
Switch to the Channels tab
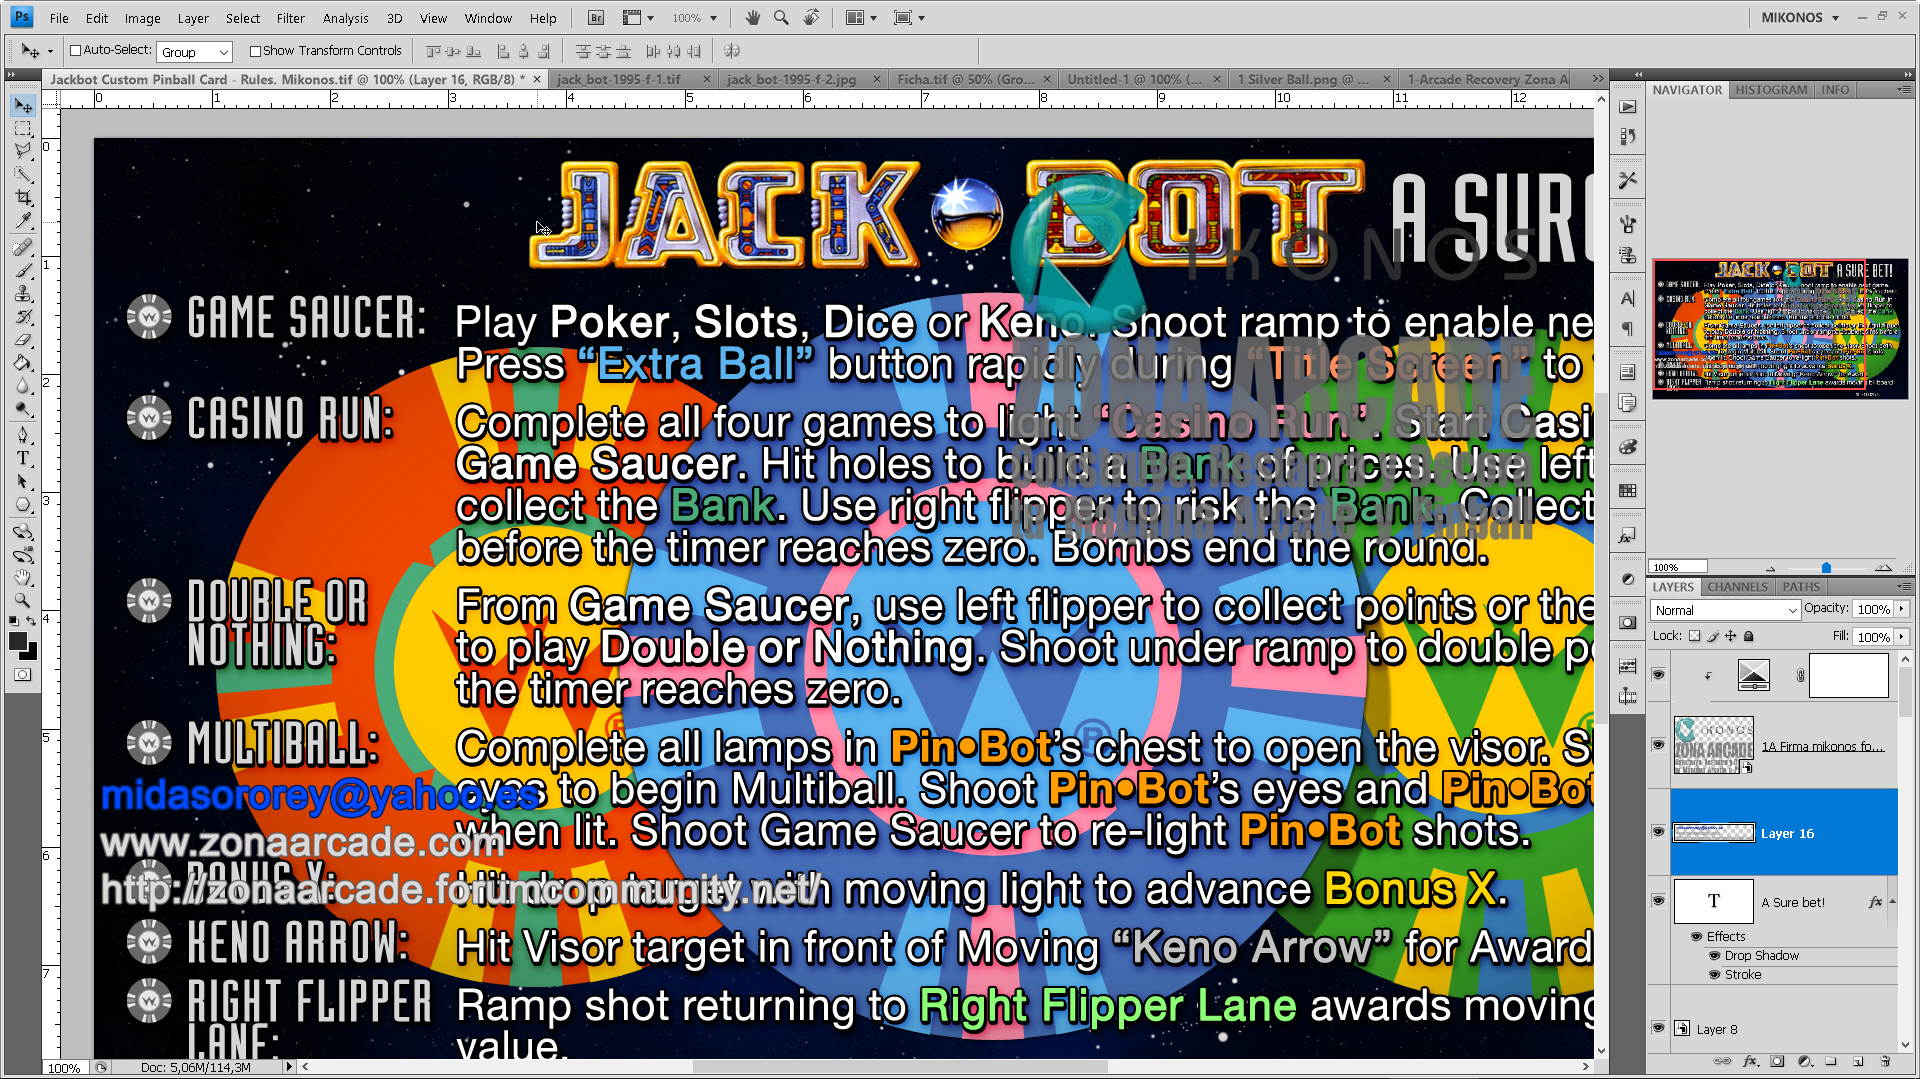tap(1737, 587)
